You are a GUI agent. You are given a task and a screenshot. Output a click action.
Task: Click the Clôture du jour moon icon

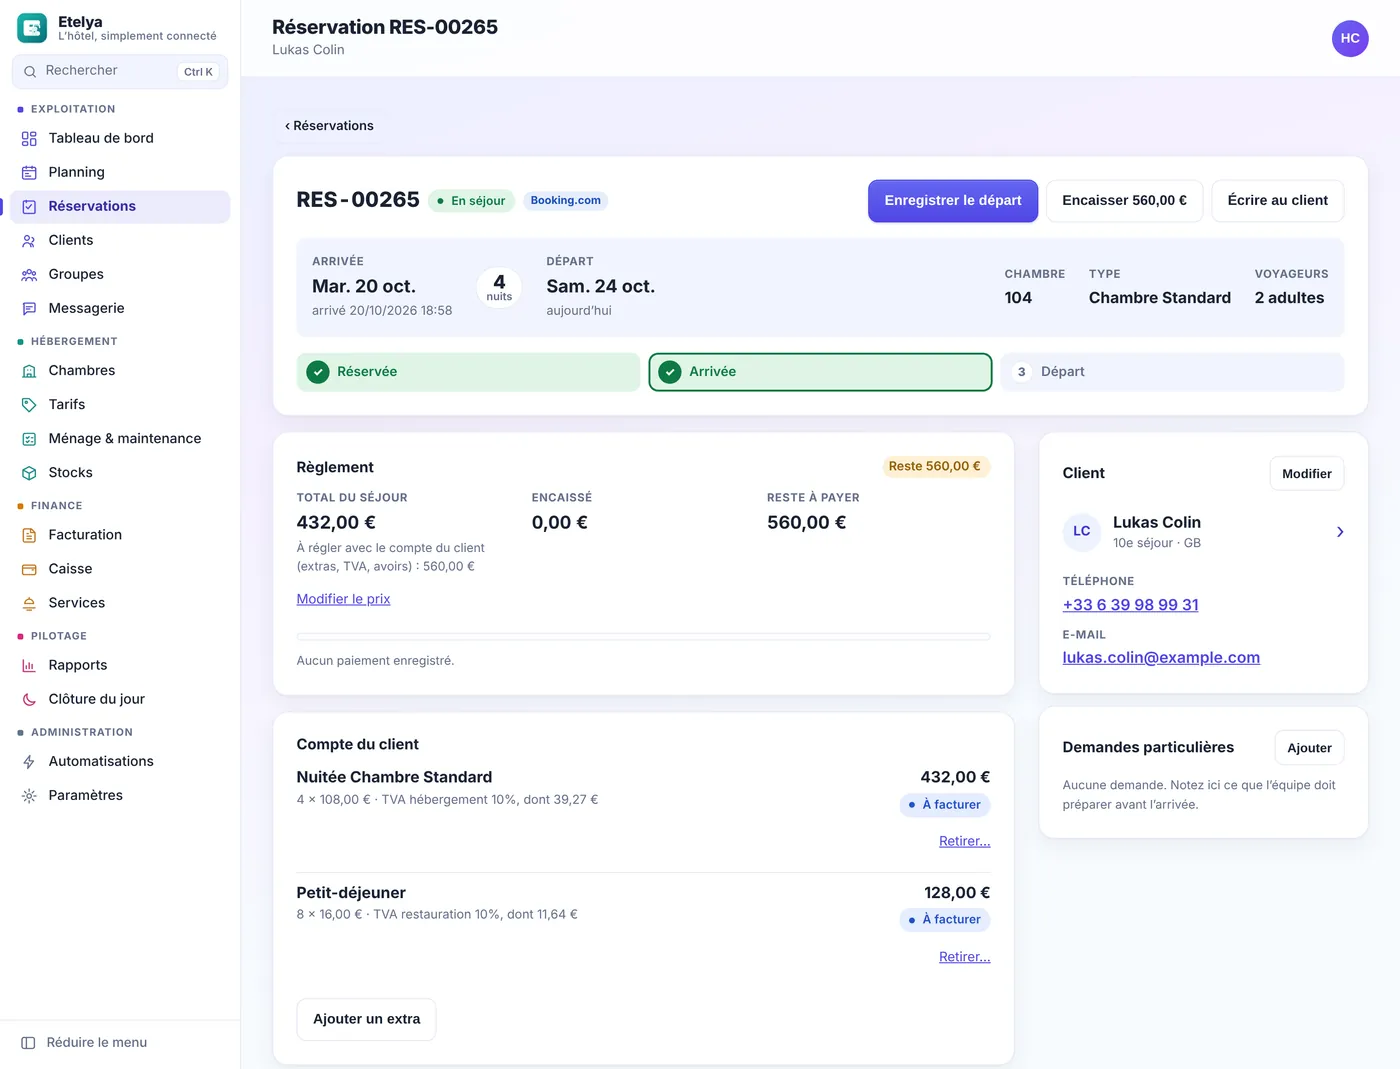(x=29, y=700)
